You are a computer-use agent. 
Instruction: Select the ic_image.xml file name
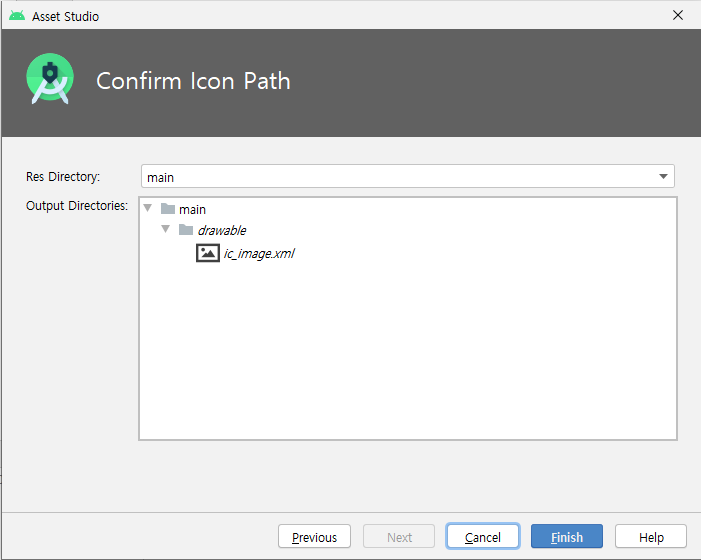pos(259,253)
